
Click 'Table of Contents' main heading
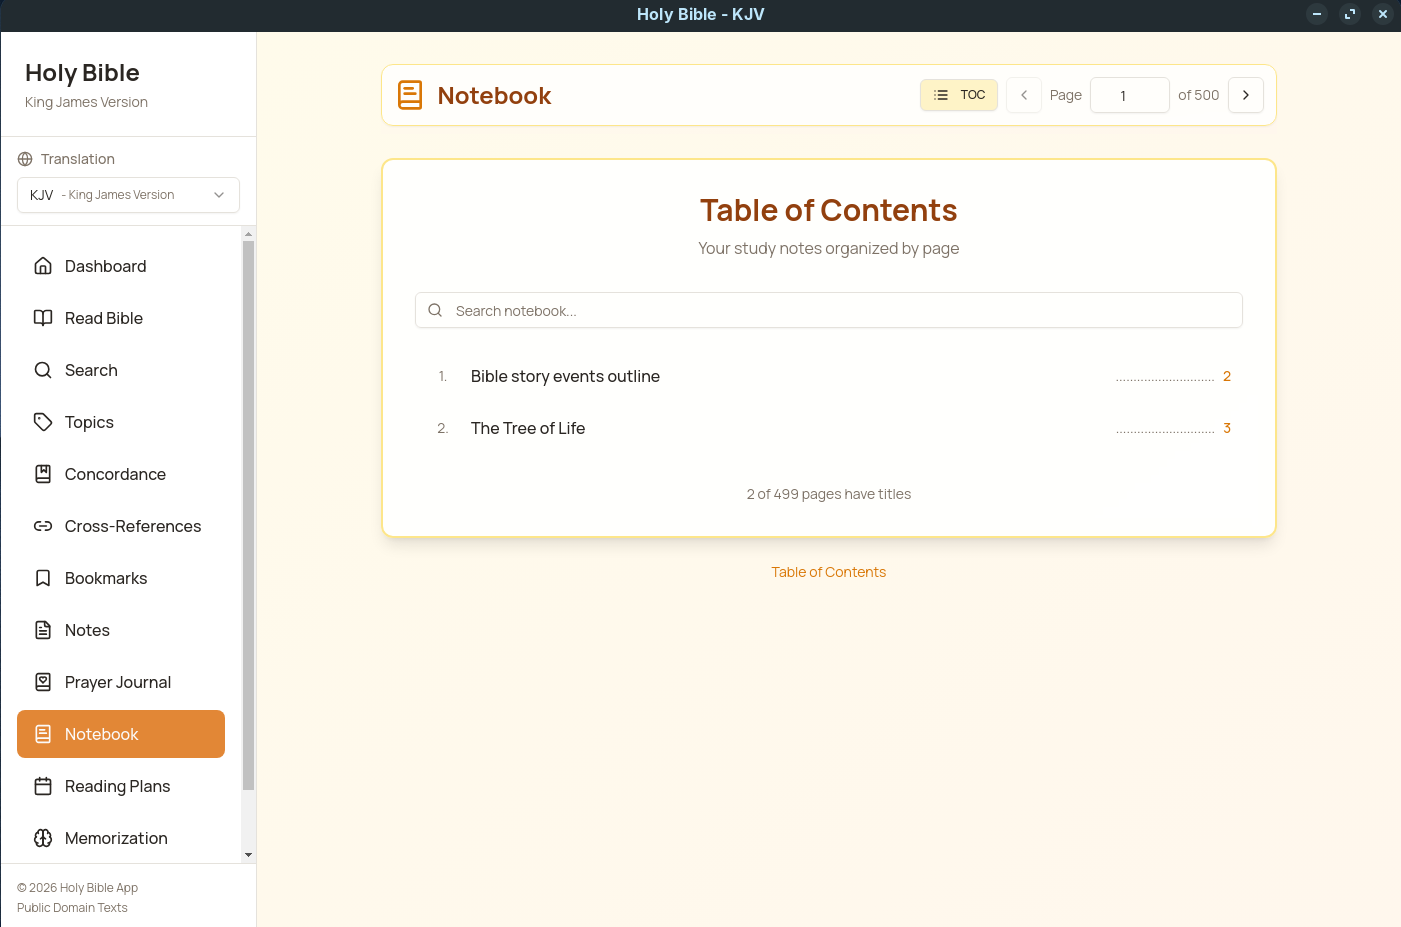[x=829, y=210]
